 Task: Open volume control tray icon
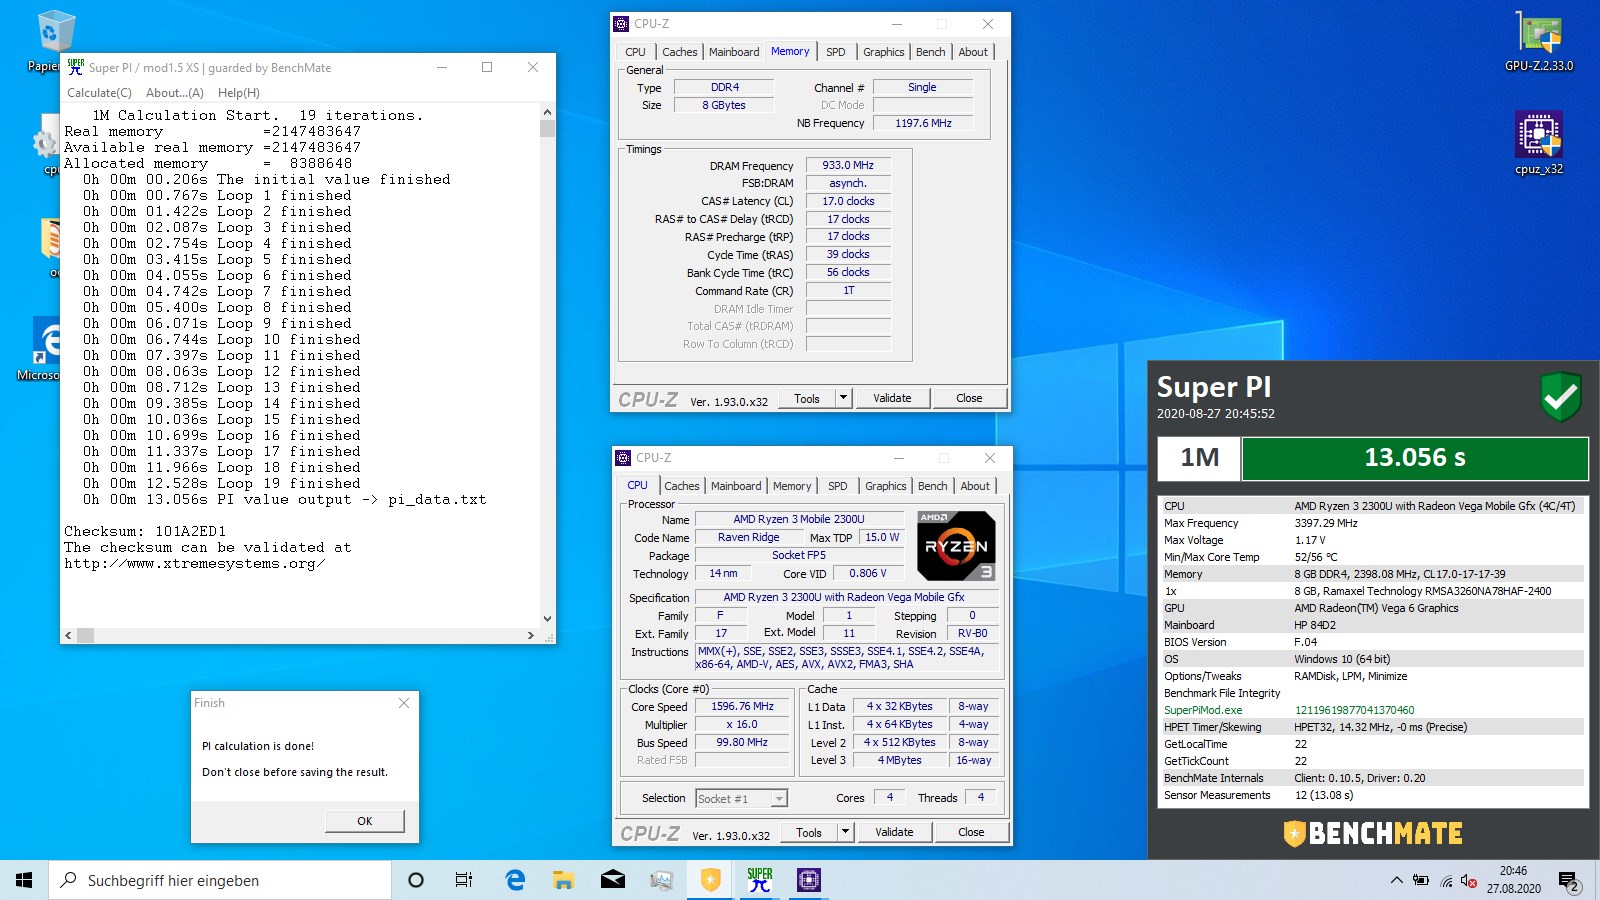click(1468, 881)
